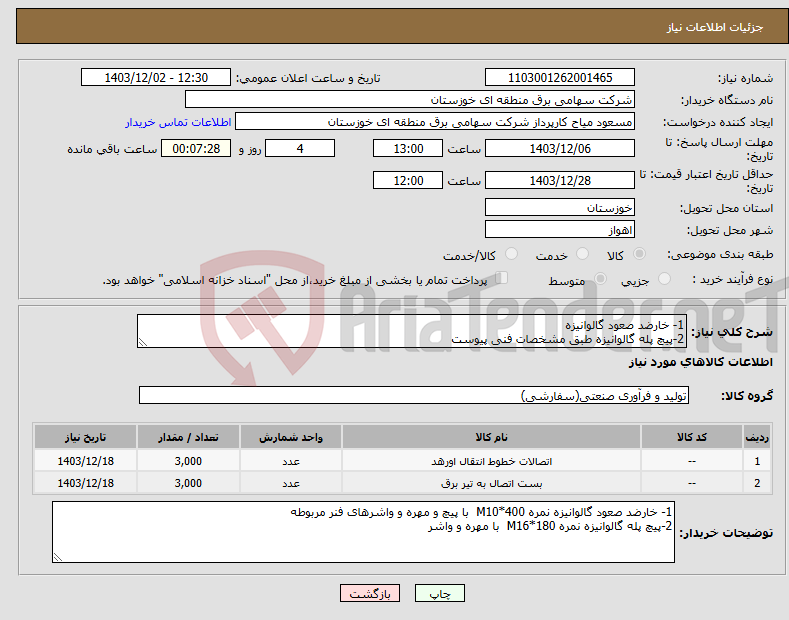Click the buyer organization name field

410,100
